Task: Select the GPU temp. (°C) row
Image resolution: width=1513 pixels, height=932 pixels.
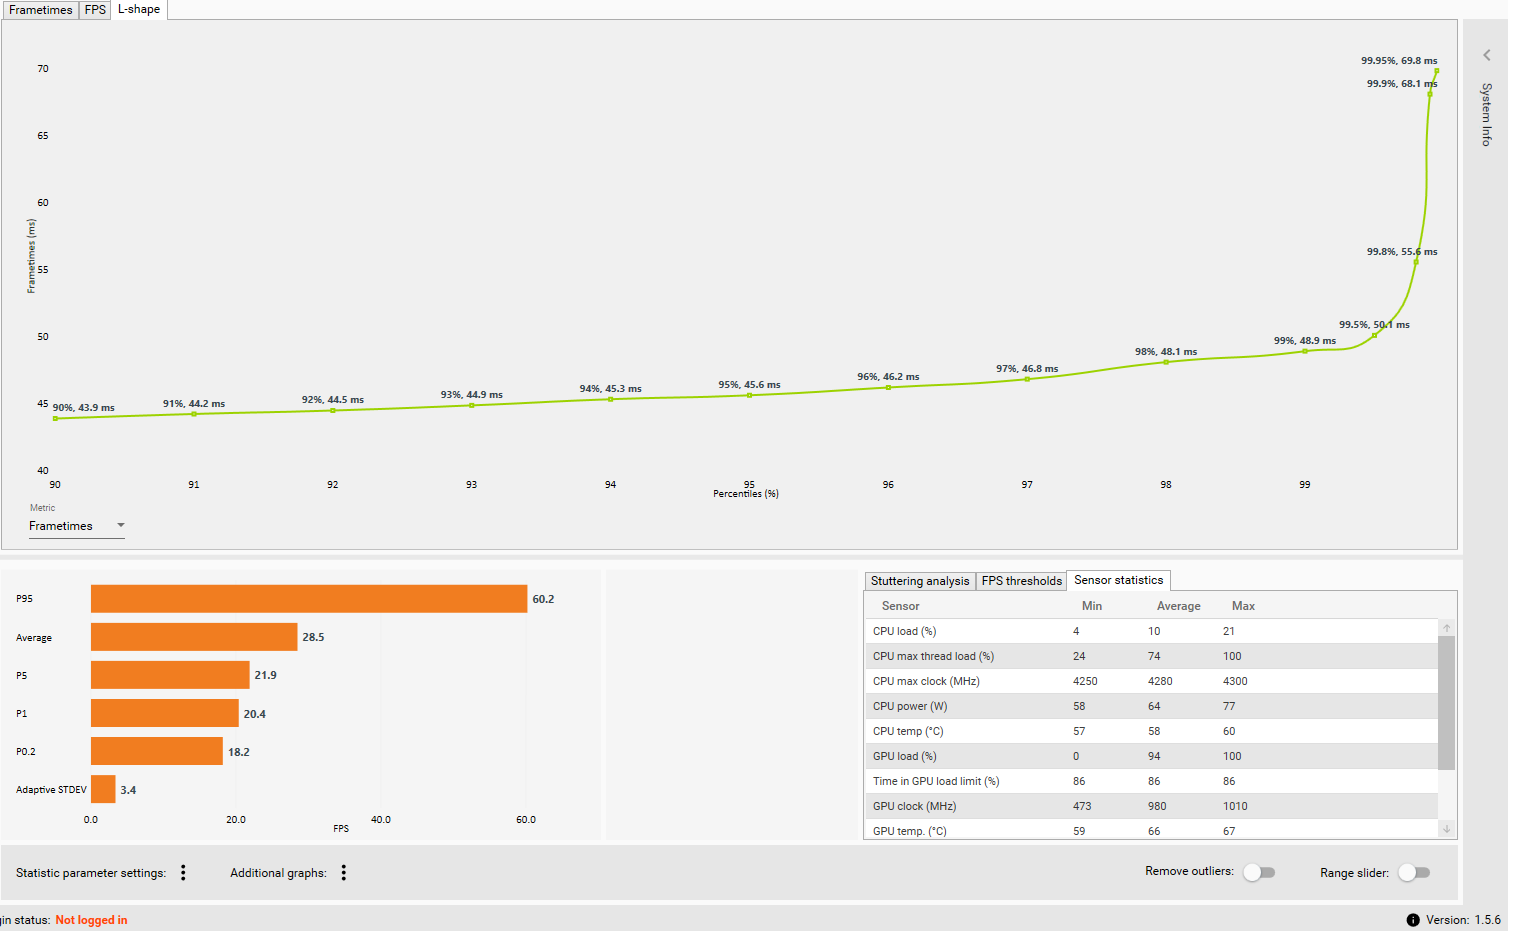Action: coord(1151,830)
